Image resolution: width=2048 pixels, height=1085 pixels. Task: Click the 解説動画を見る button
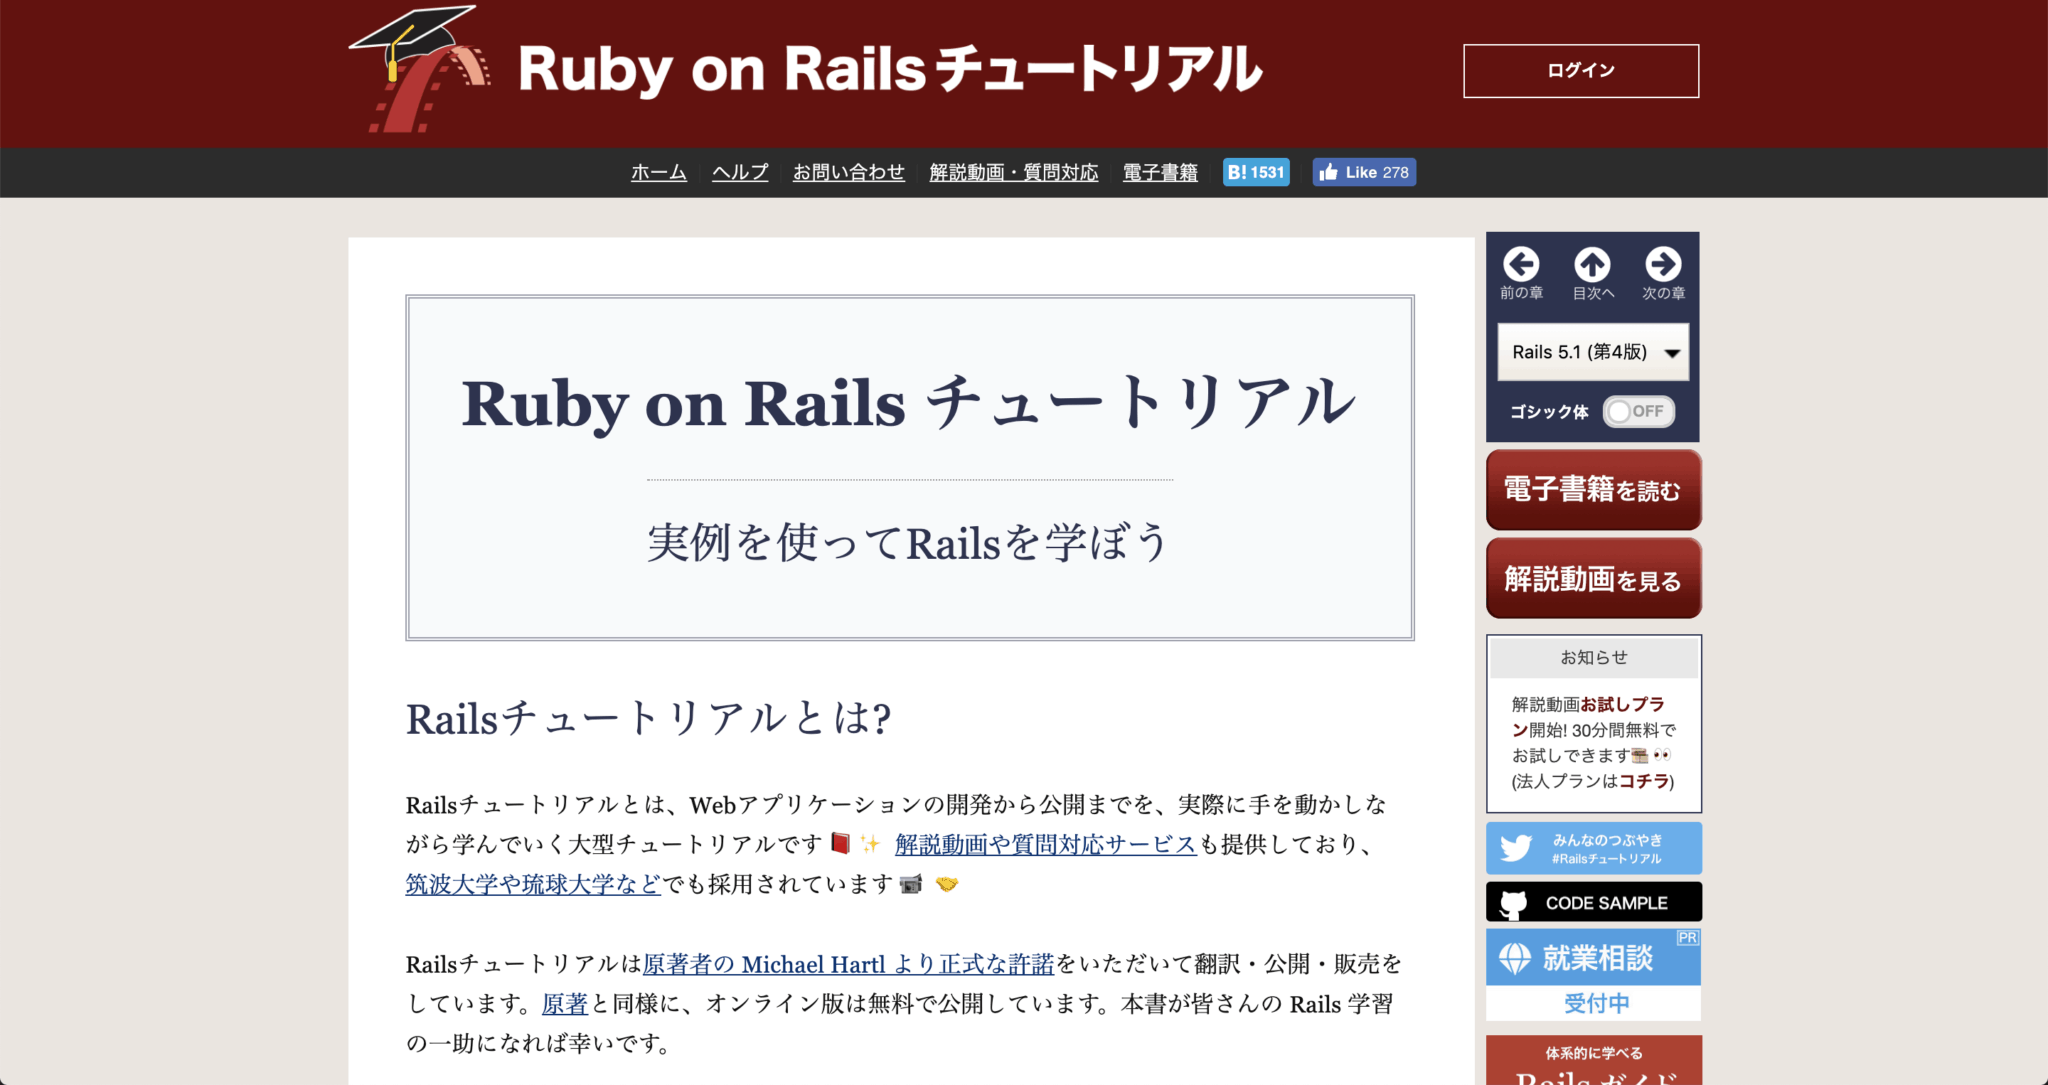1592,578
